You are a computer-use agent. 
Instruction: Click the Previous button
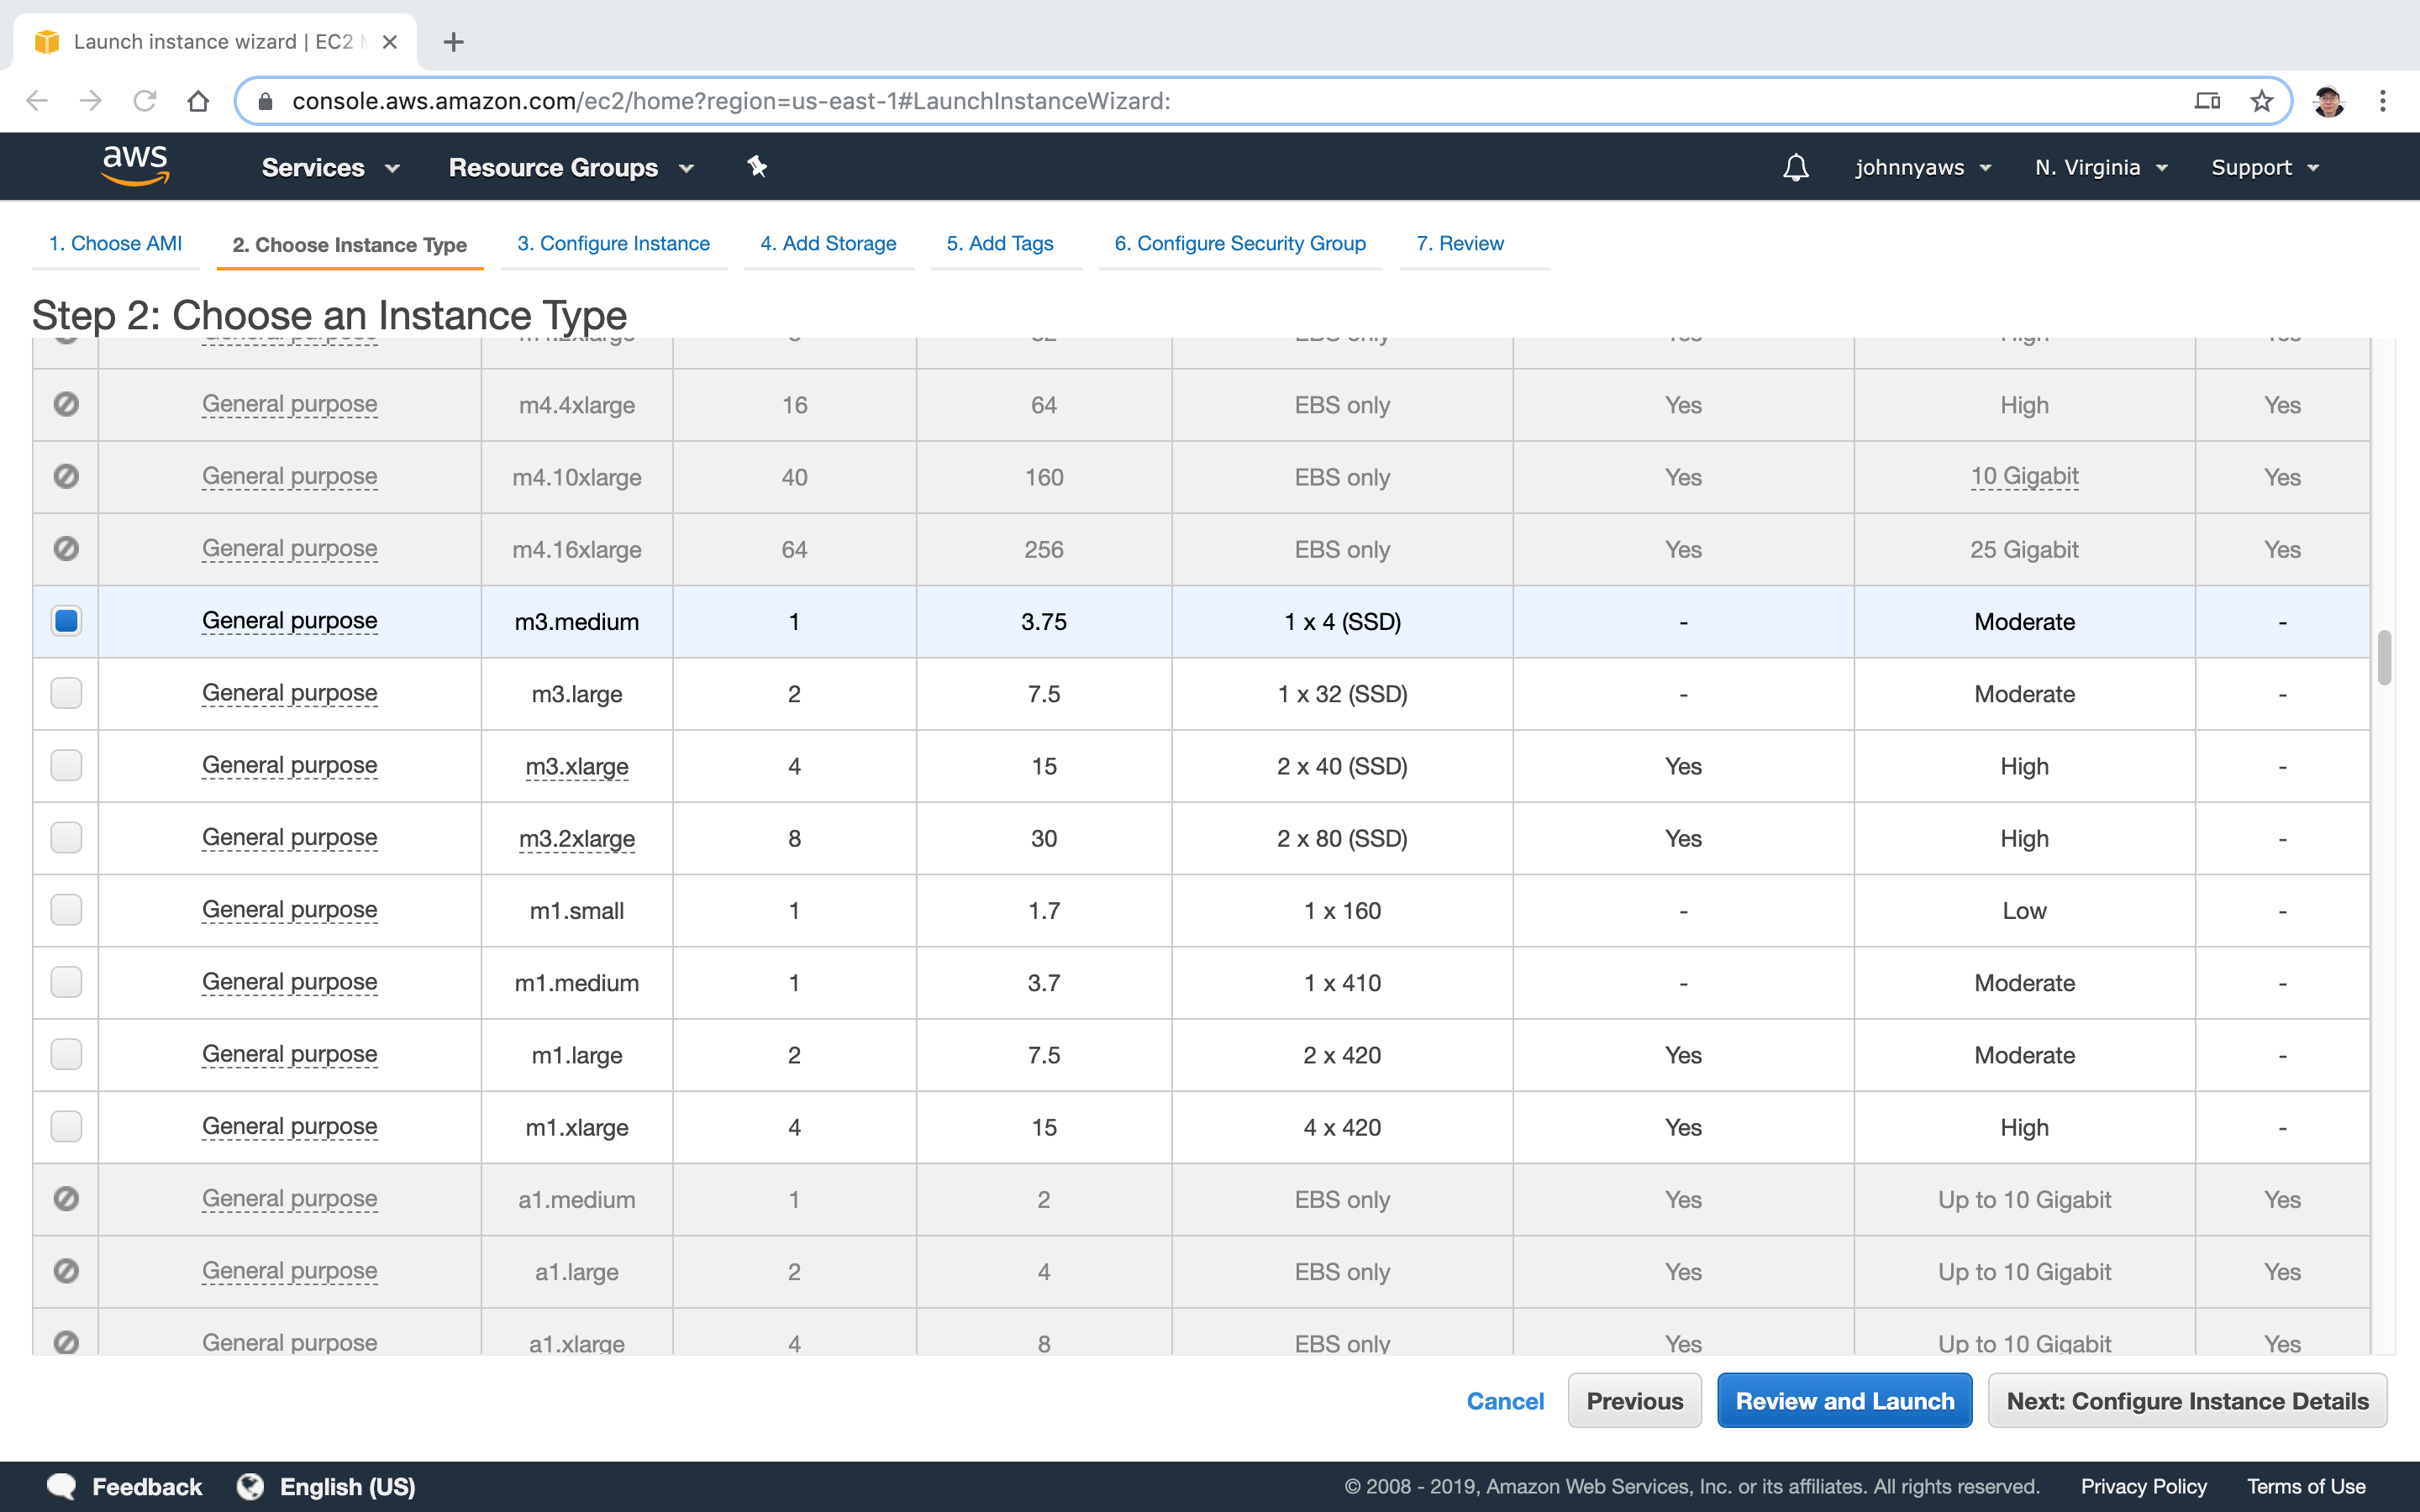(1635, 1401)
